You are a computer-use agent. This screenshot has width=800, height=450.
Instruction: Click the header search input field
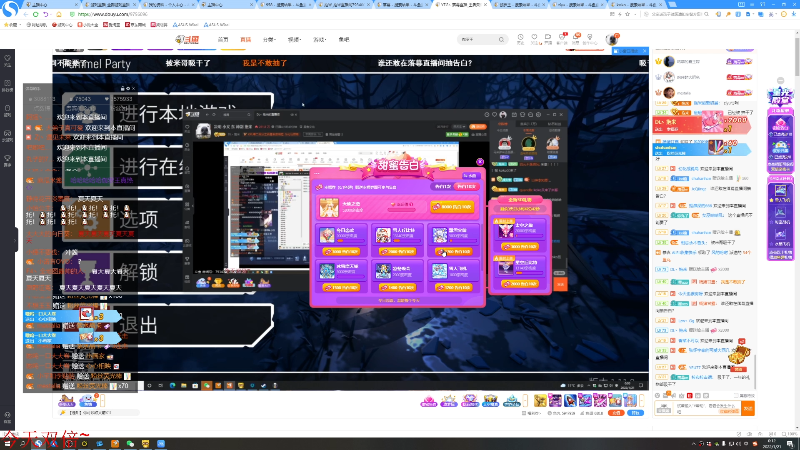coord(478,39)
